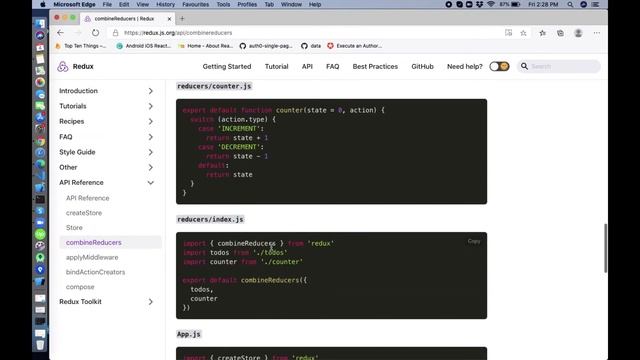Image resolution: width=640 pixels, height=360 pixels.
Task: Click the clock showing Fri 2:28 PM
Action: 543,4
